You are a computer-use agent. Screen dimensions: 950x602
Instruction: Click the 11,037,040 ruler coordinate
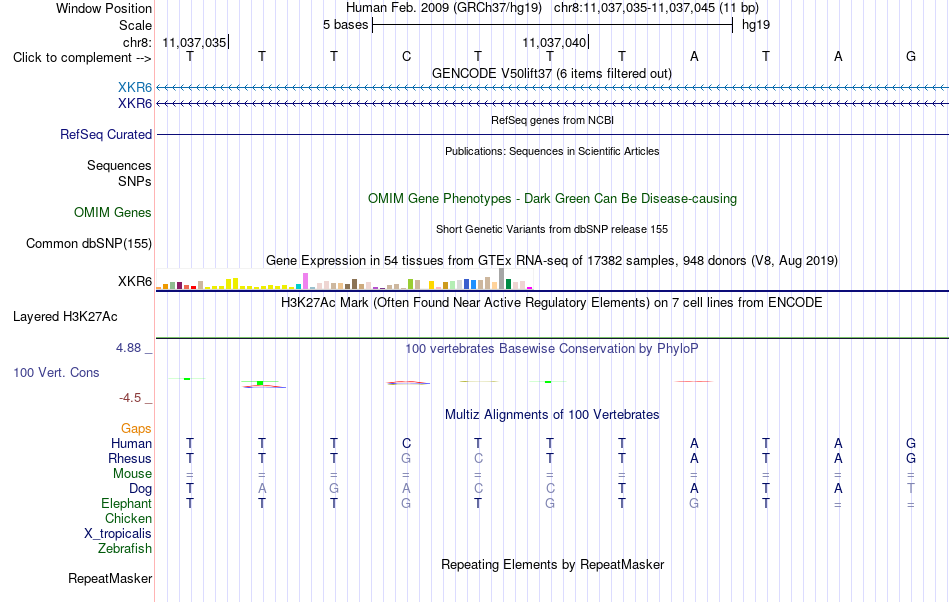[x=554, y=42]
